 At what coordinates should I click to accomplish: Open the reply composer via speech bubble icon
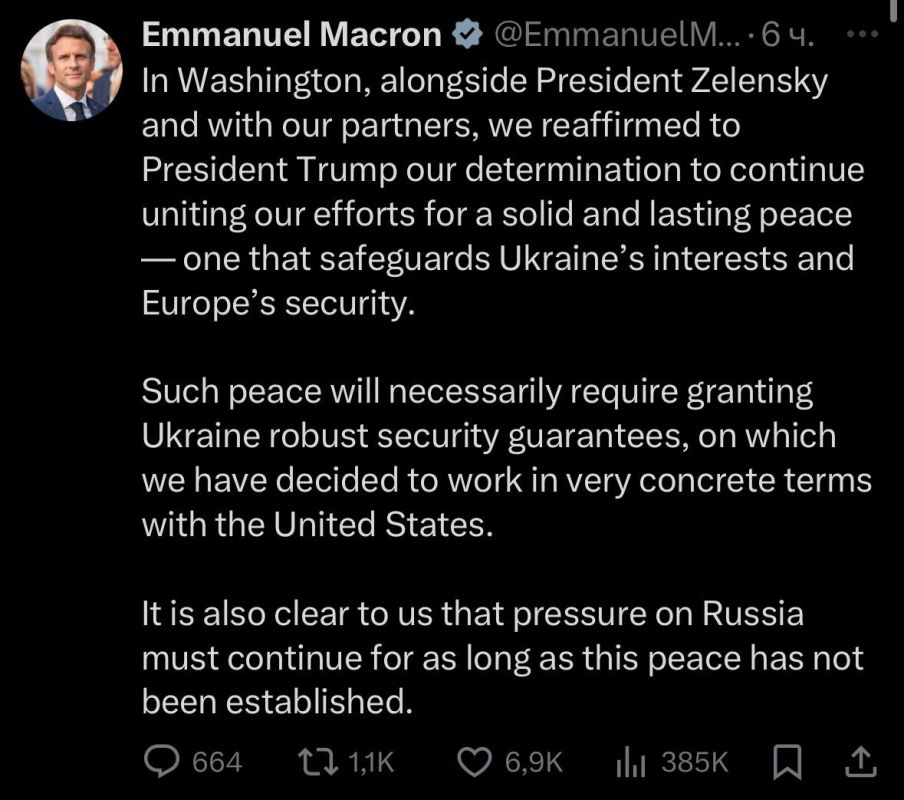point(161,761)
